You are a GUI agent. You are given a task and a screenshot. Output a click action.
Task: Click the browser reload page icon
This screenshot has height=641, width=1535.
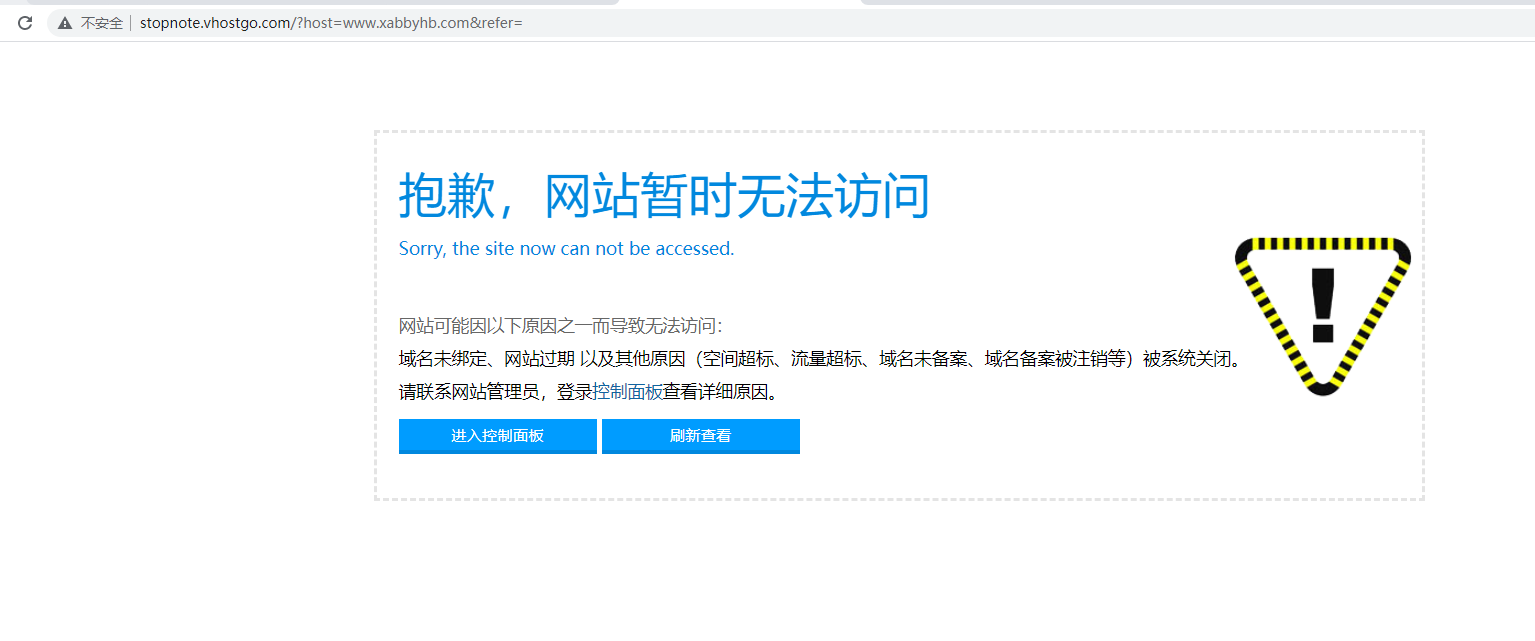coord(25,23)
